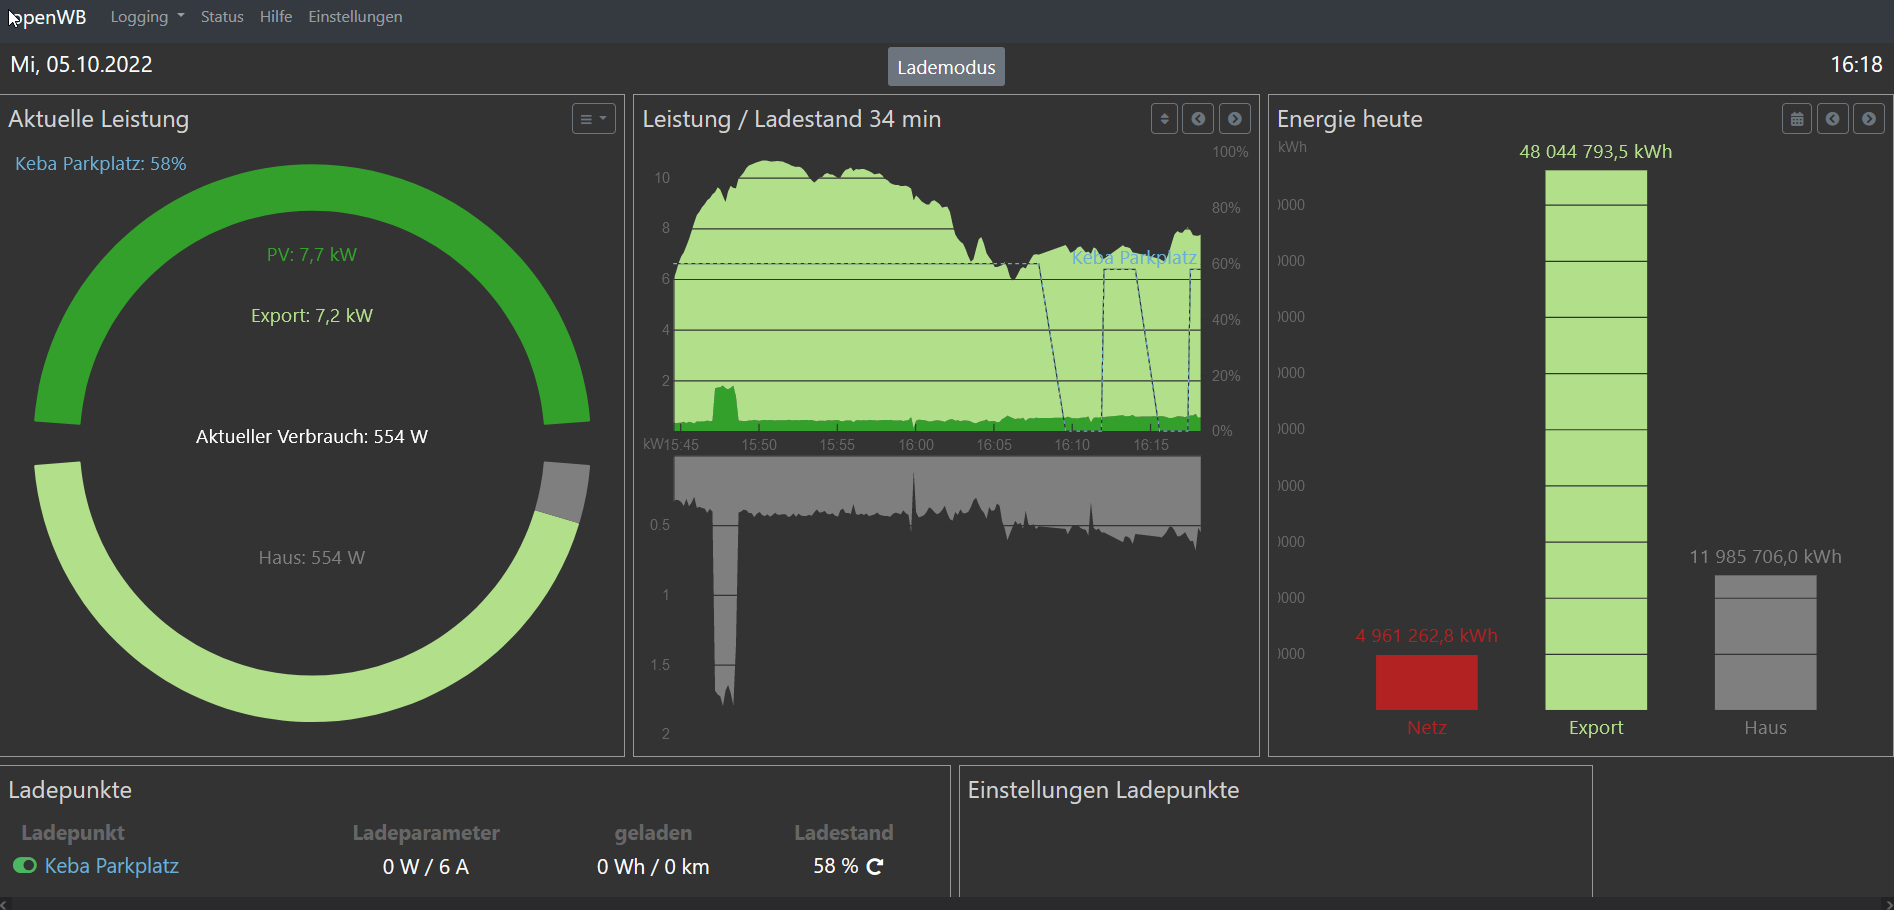Viewport: 1894px width, 910px height.
Task: Refresh the Ladestand 58 % value
Action: tap(875, 867)
